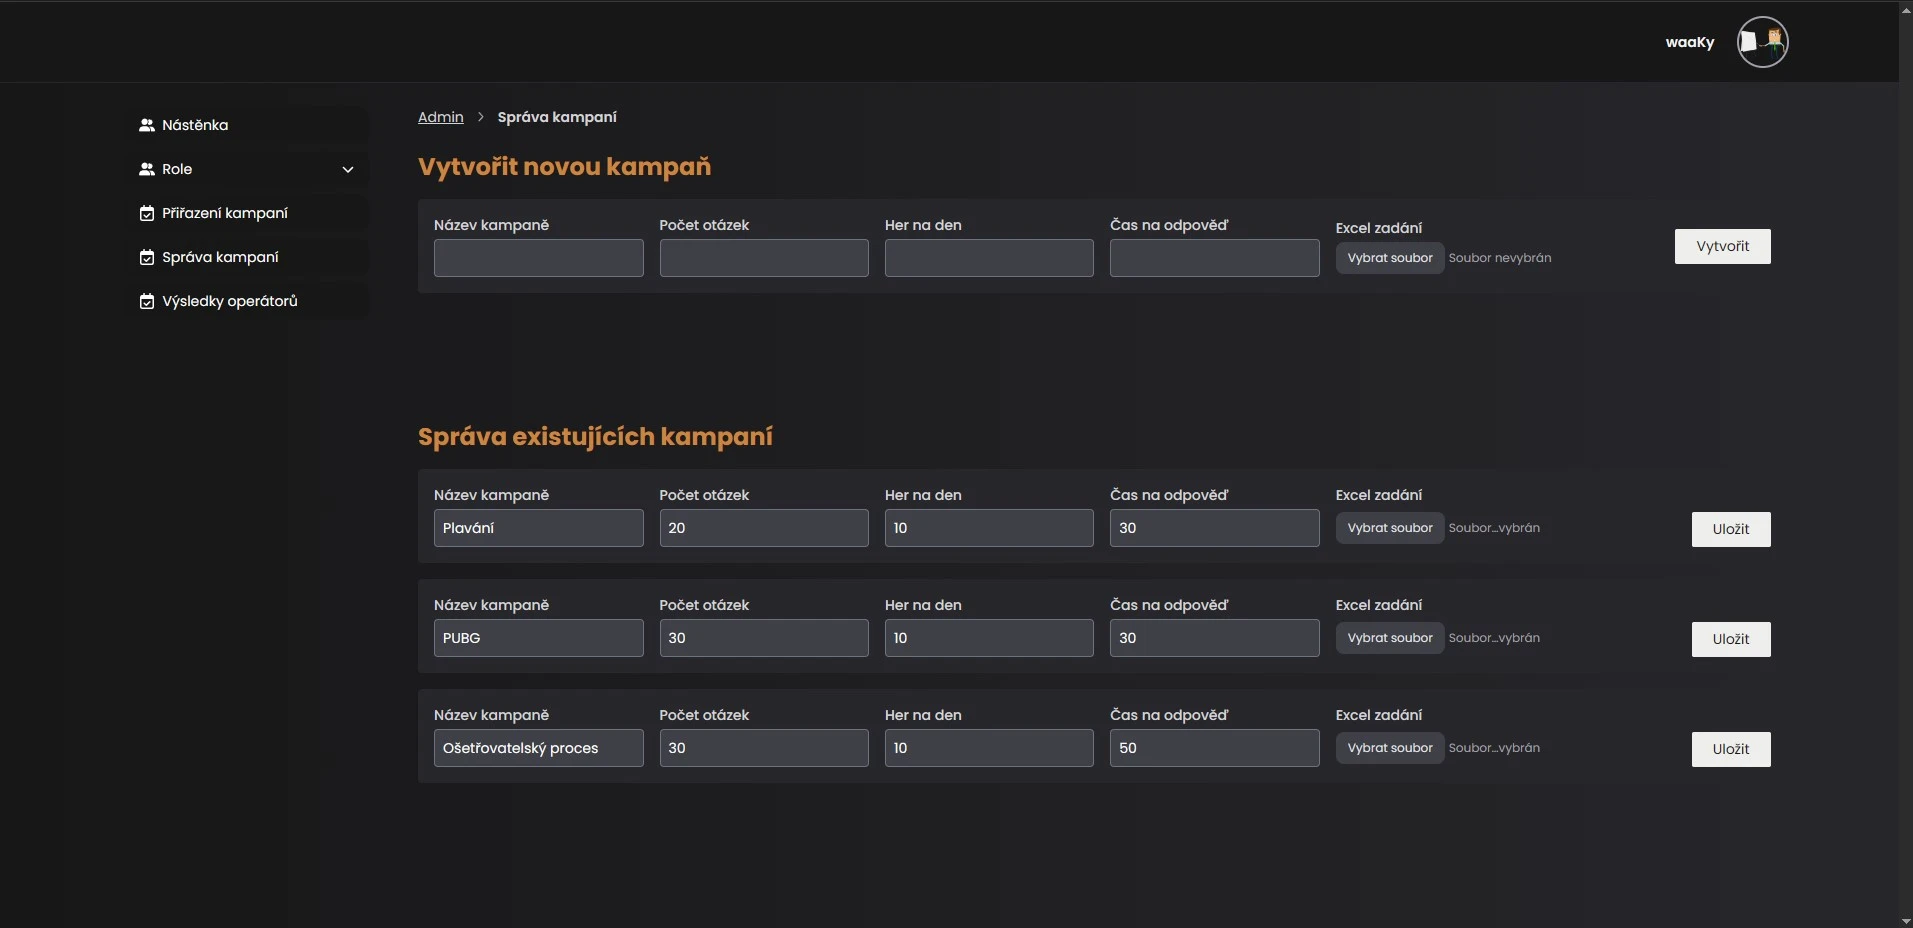Click Počet otázek field of Plavání campaign

(x=763, y=528)
